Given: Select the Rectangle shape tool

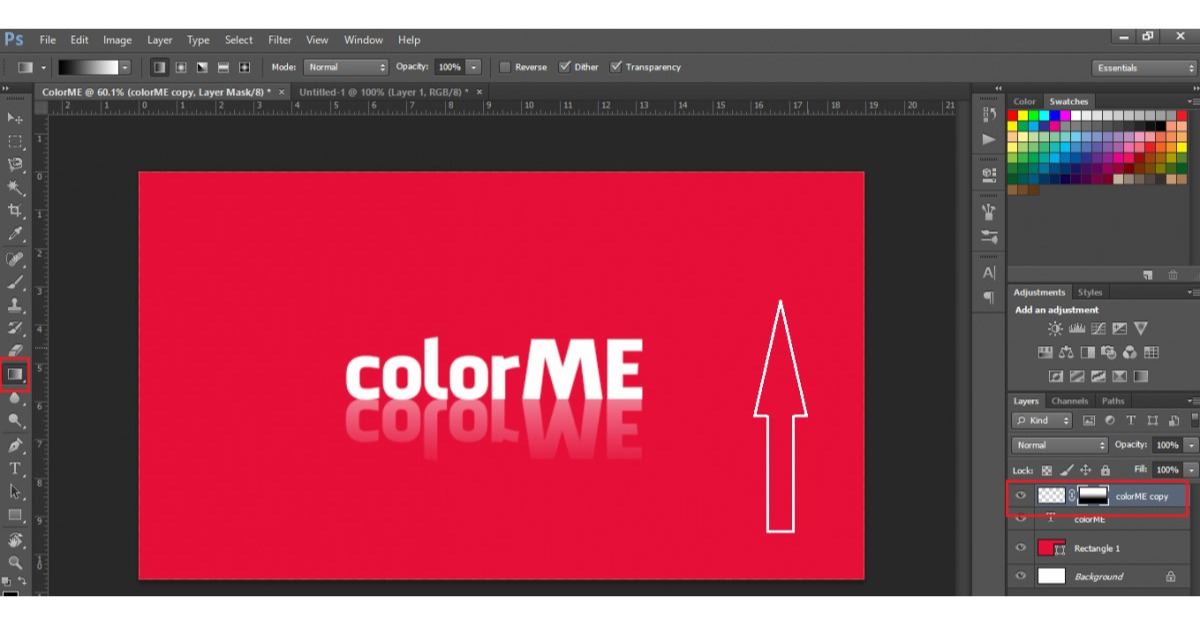Looking at the screenshot, I should pyautogui.click(x=15, y=515).
